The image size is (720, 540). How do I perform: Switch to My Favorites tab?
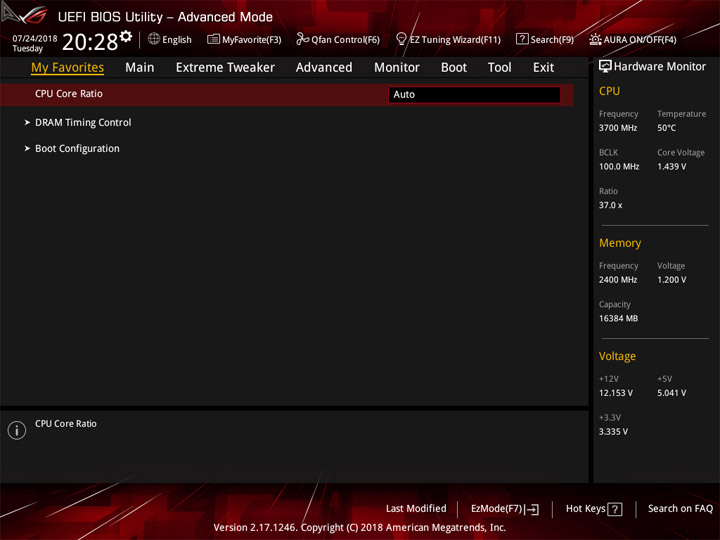68,68
